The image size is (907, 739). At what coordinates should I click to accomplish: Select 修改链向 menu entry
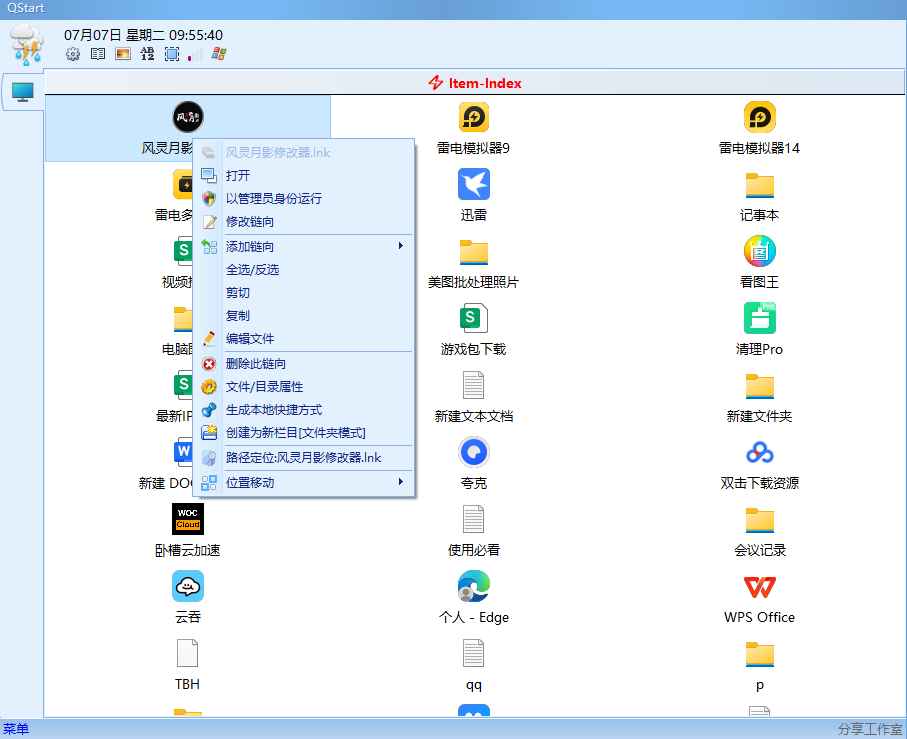(x=304, y=221)
